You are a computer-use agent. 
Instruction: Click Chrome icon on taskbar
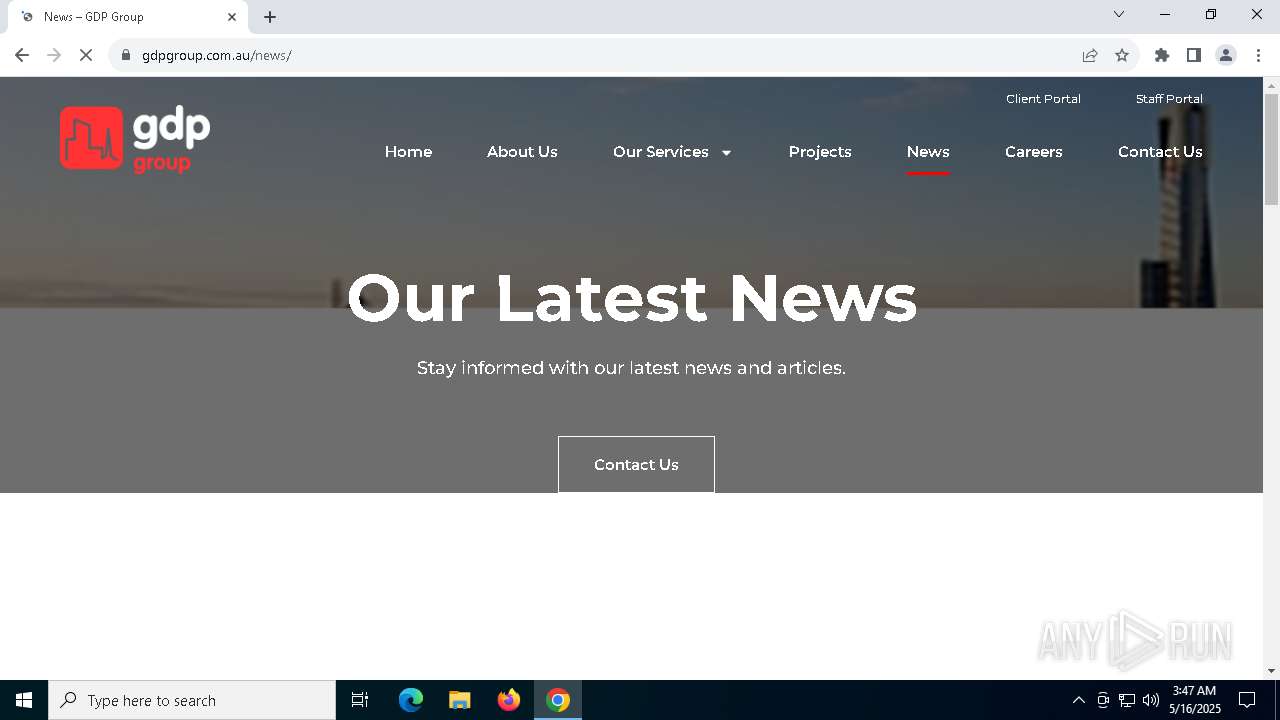click(x=558, y=700)
